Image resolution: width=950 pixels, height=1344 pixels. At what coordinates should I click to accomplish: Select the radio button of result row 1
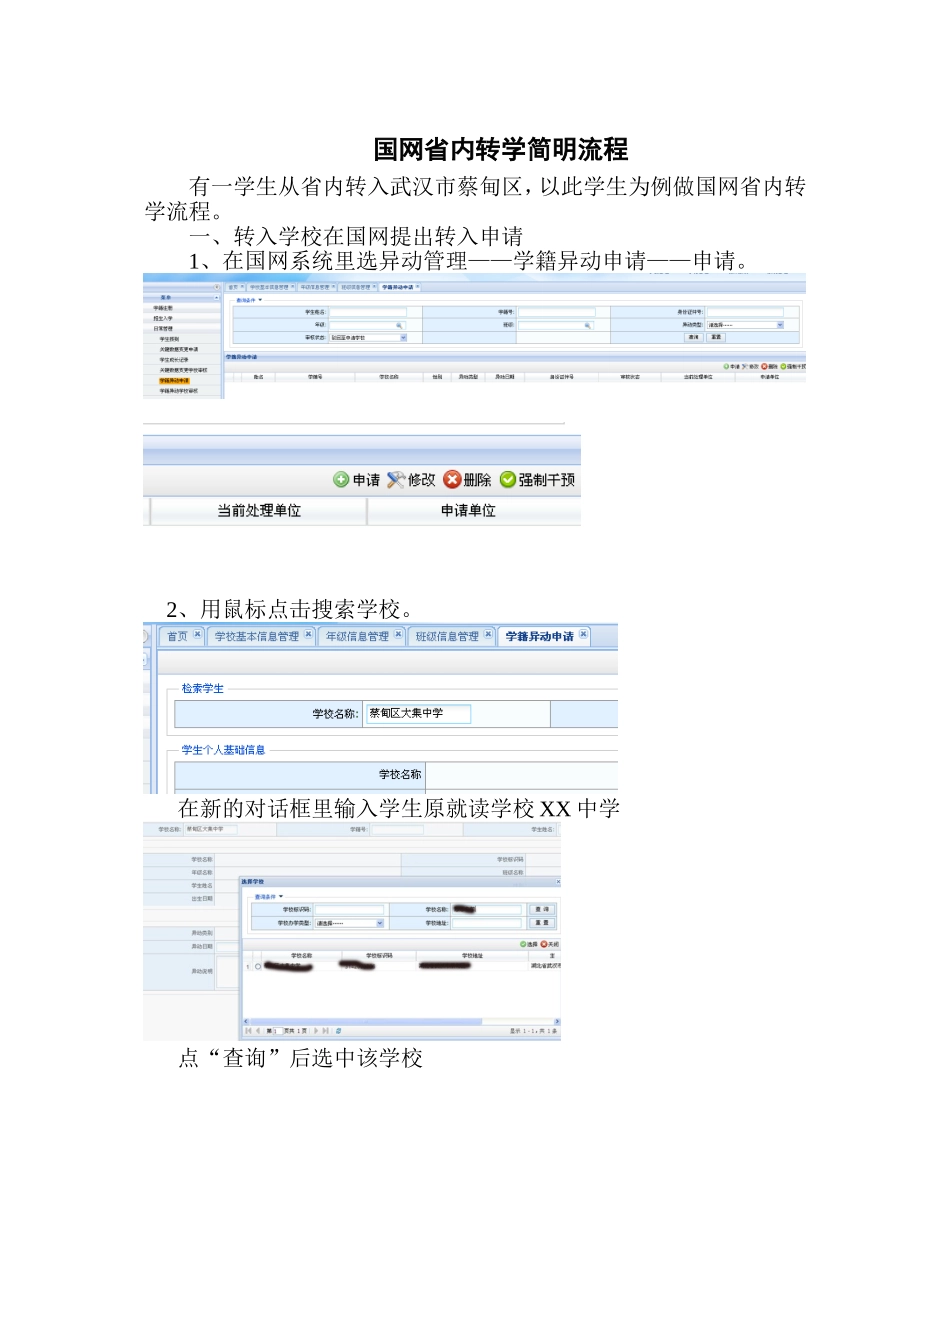pyautogui.click(x=258, y=966)
